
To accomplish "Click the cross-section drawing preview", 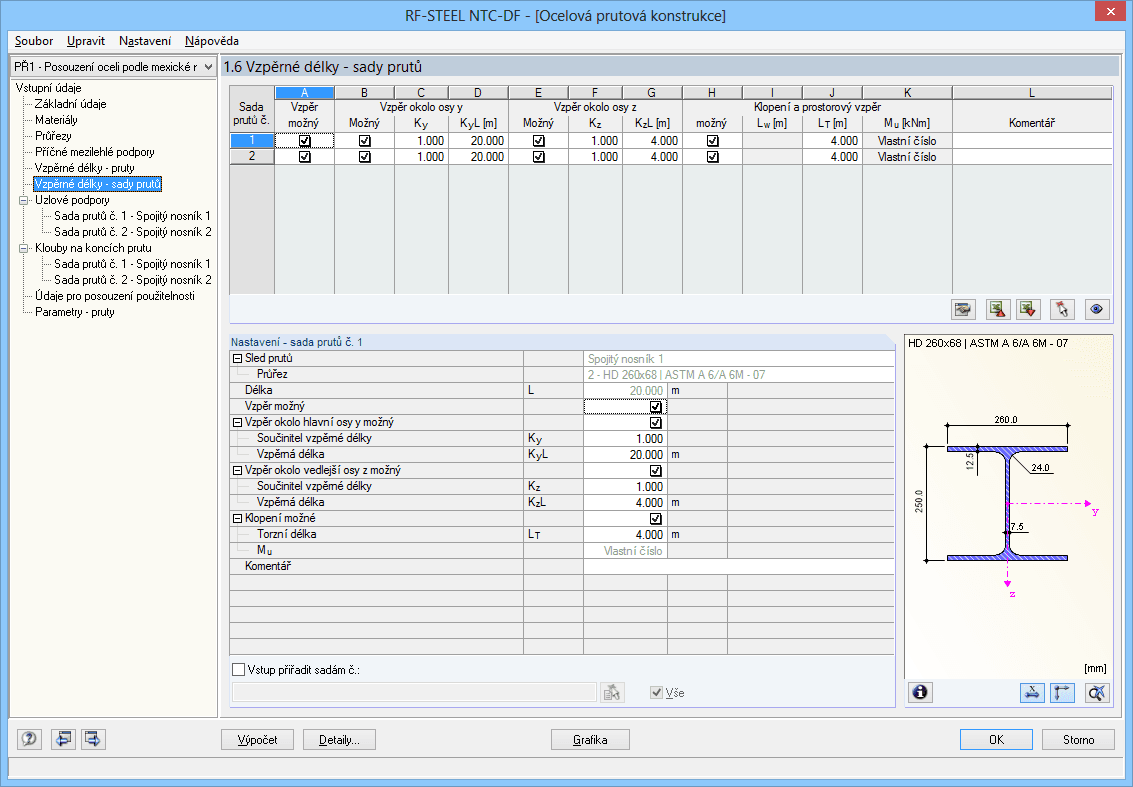I will click(1007, 509).
